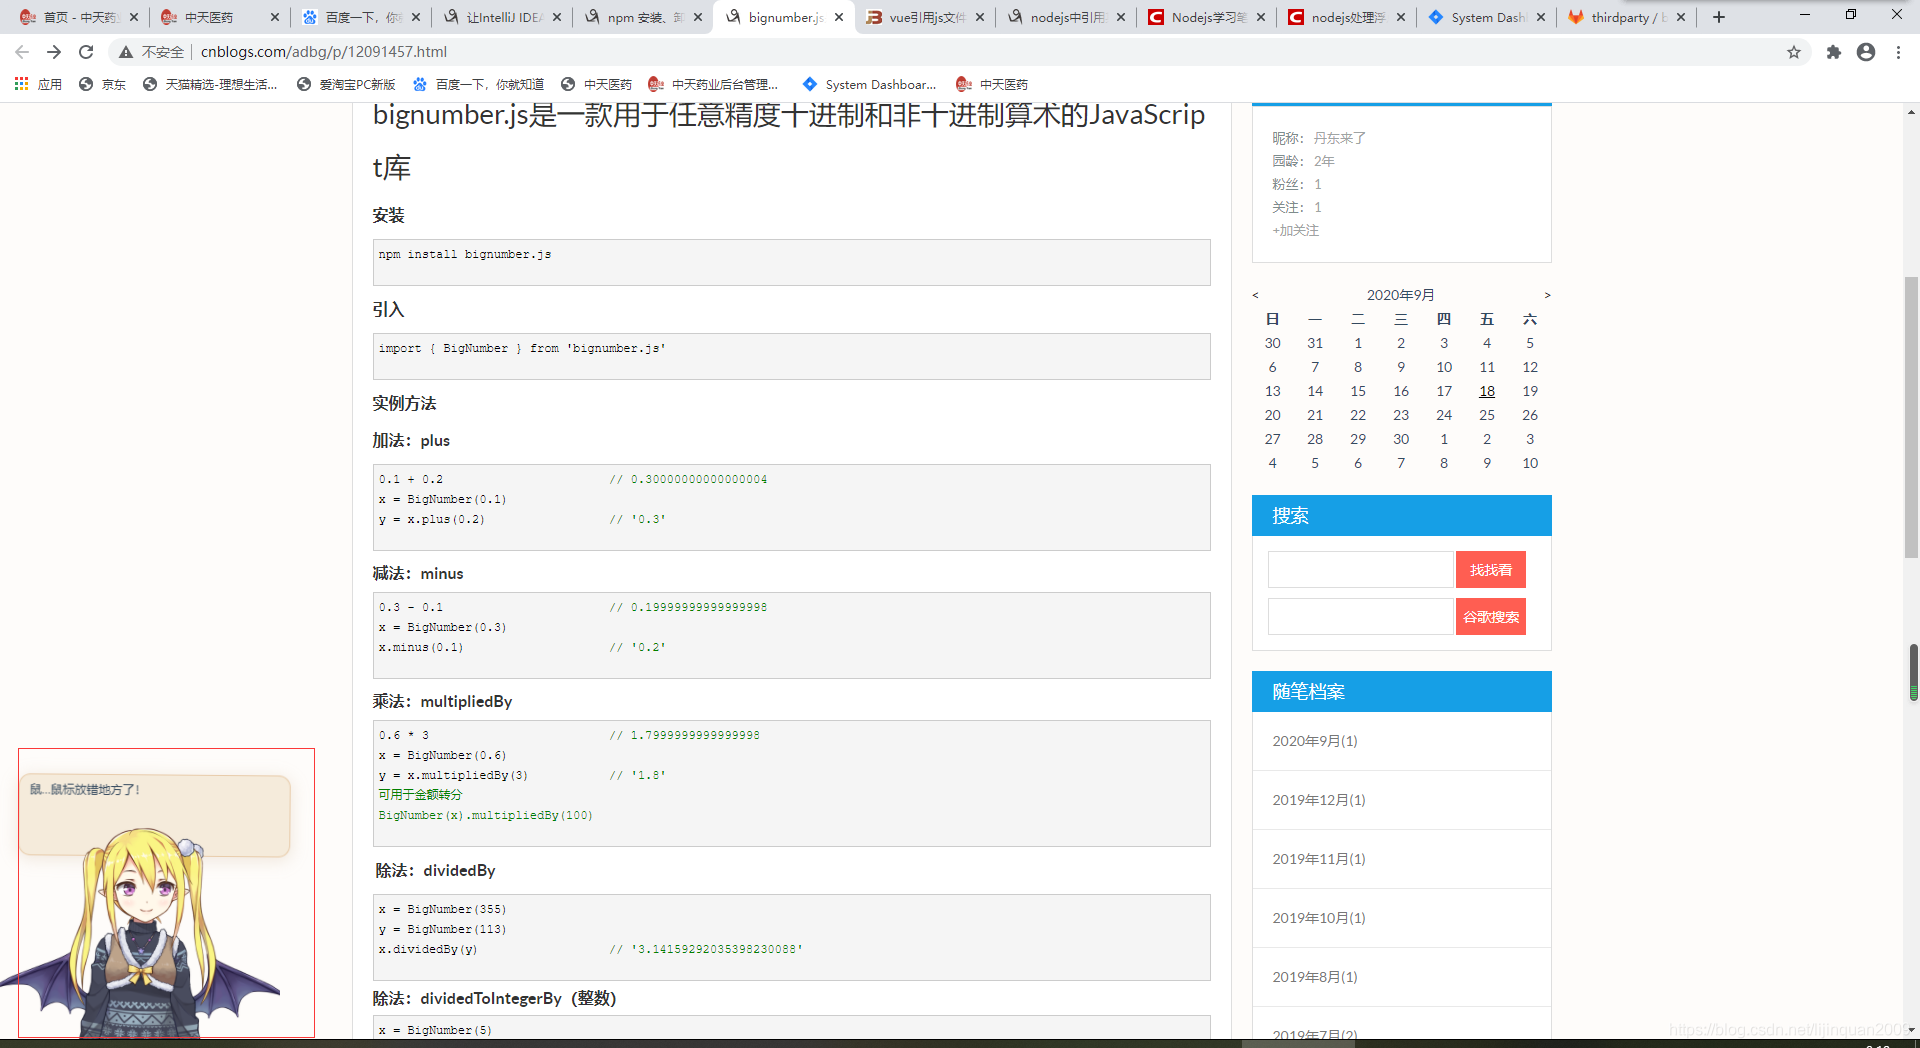Click the scrollbar down arrow

point(1911,1029)
